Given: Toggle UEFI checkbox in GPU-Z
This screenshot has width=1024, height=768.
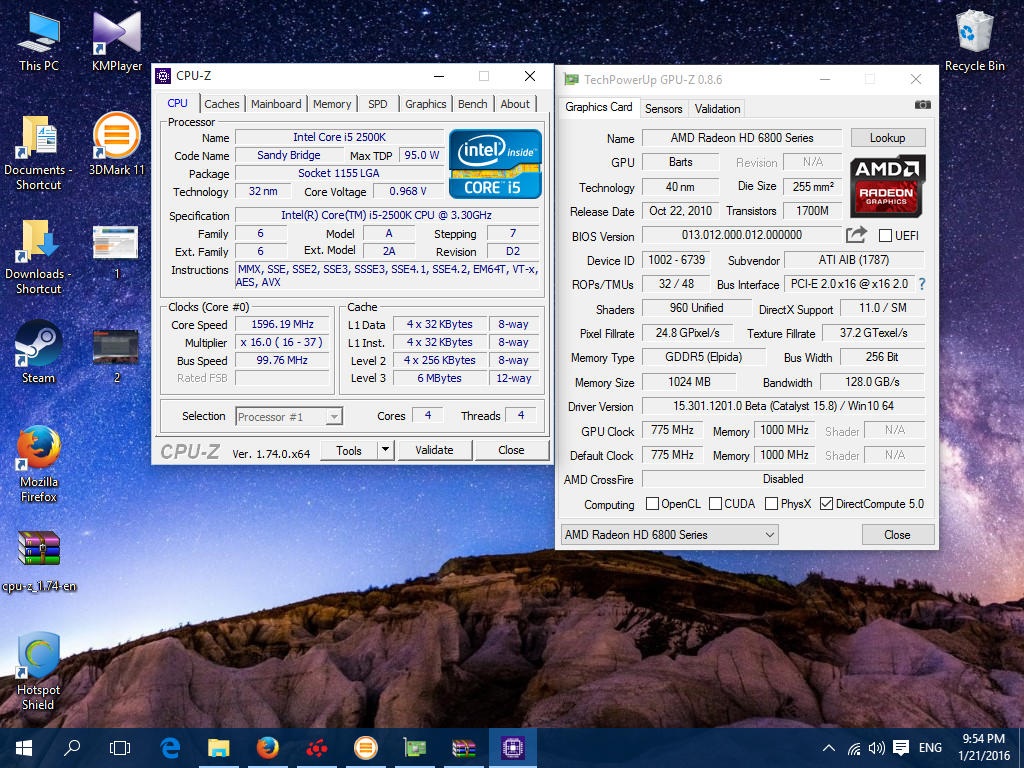Looking at the screenshot, I should point(886,236).
